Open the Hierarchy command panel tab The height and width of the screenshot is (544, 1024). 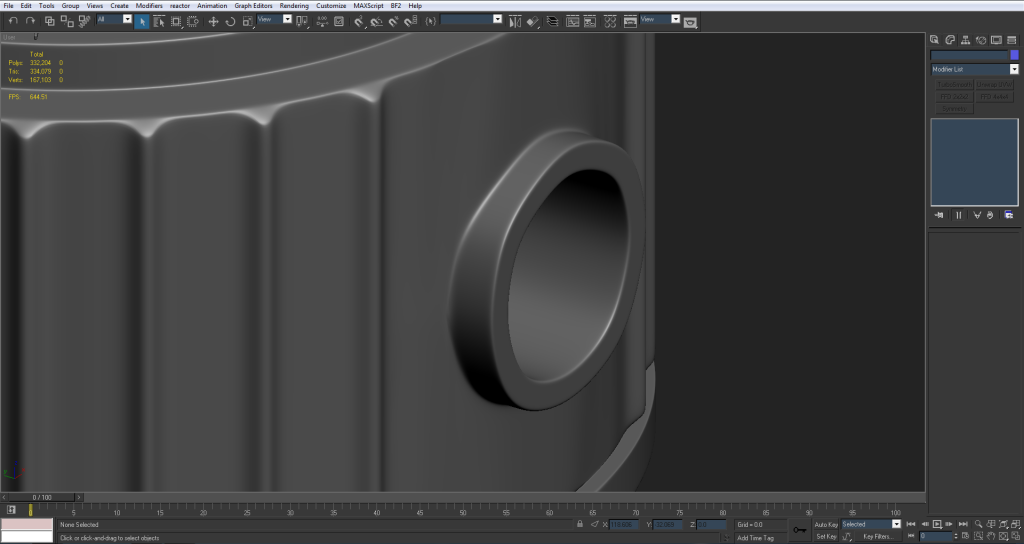click(964, 39)
